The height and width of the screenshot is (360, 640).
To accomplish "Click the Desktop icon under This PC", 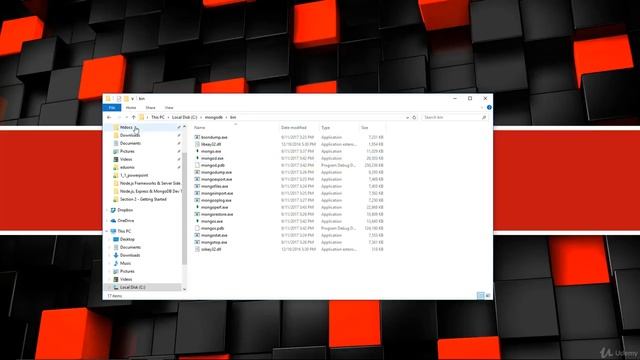I will coord(116,239).
